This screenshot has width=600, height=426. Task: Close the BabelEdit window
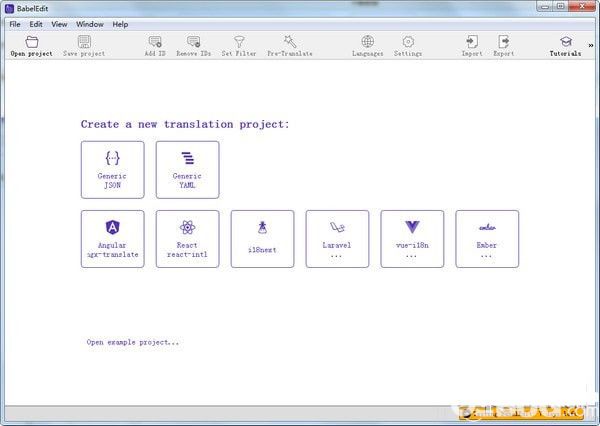[x=582, y=7]
